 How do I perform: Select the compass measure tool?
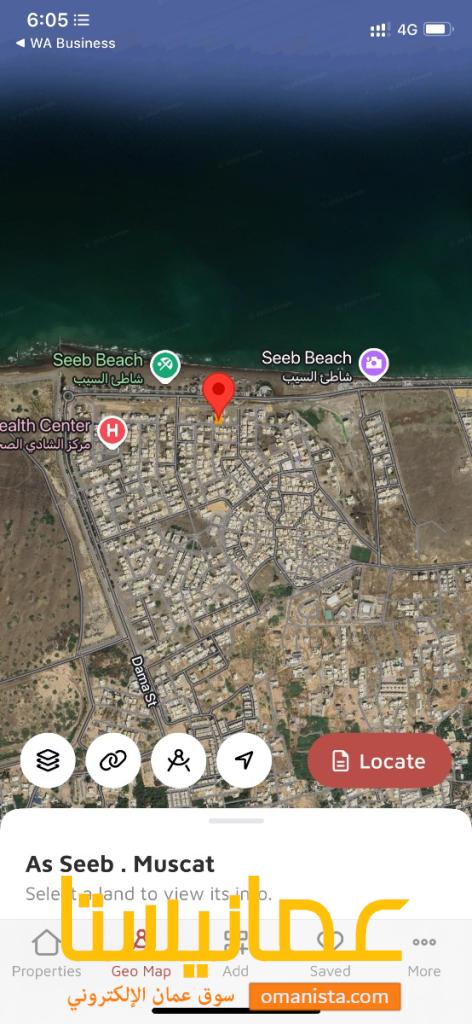pyautogui.click(x=178, y=761)
